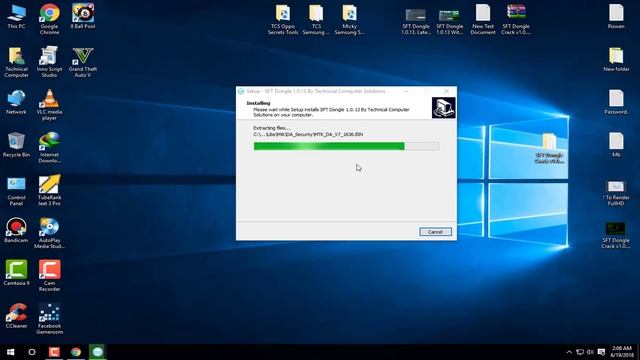
Task: Open the TCS Samsung folder
Action: click(x=316, y=20)
